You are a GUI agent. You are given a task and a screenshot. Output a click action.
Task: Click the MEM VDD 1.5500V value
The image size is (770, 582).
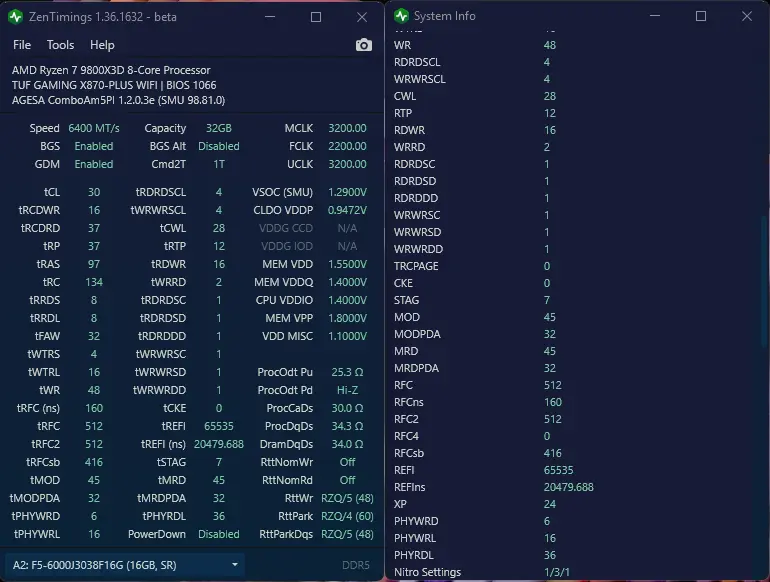[347, 264]
